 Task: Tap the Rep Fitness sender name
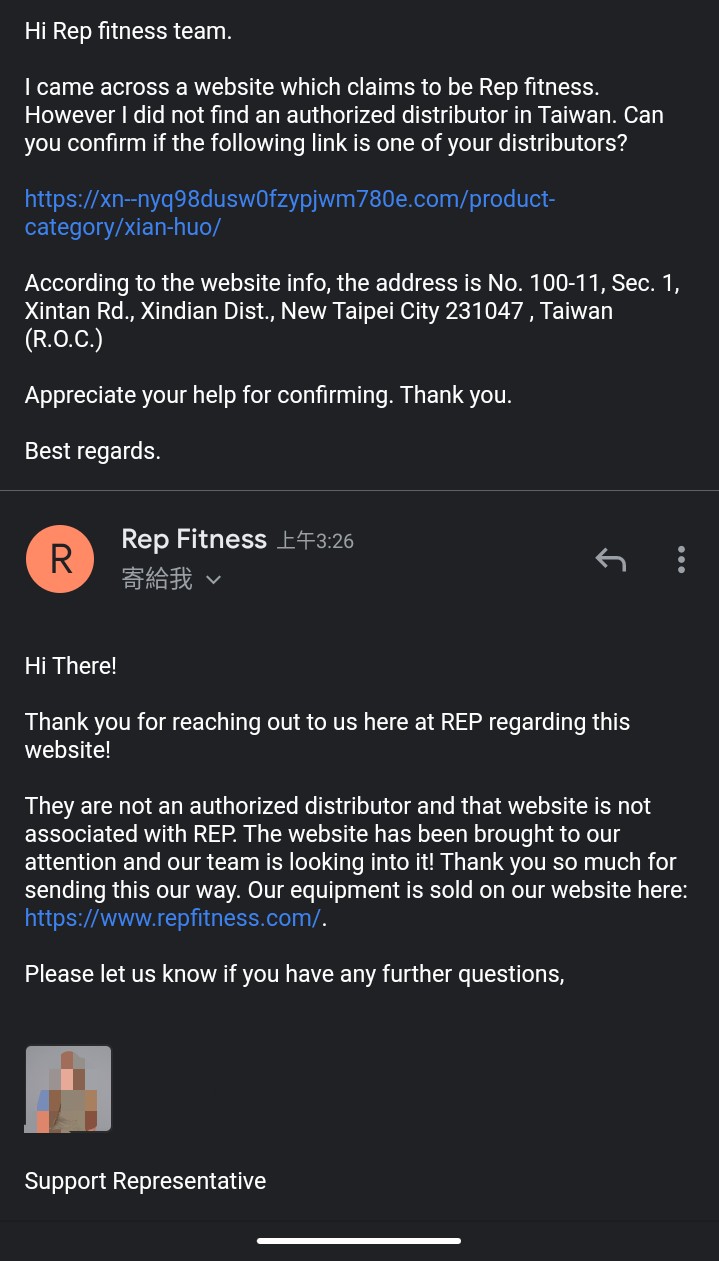(194, 539)
